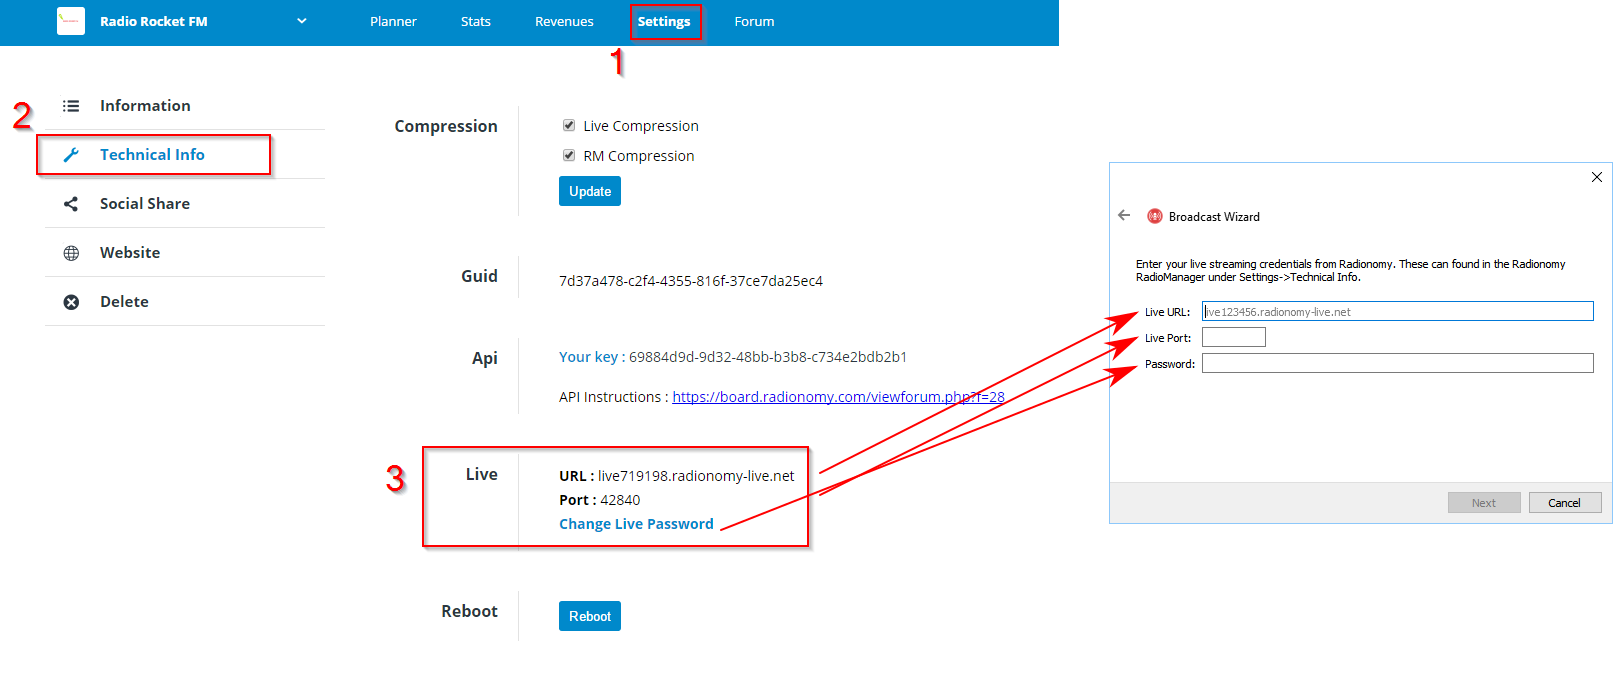Click Next in the Broadcast Wizard

1484,503
